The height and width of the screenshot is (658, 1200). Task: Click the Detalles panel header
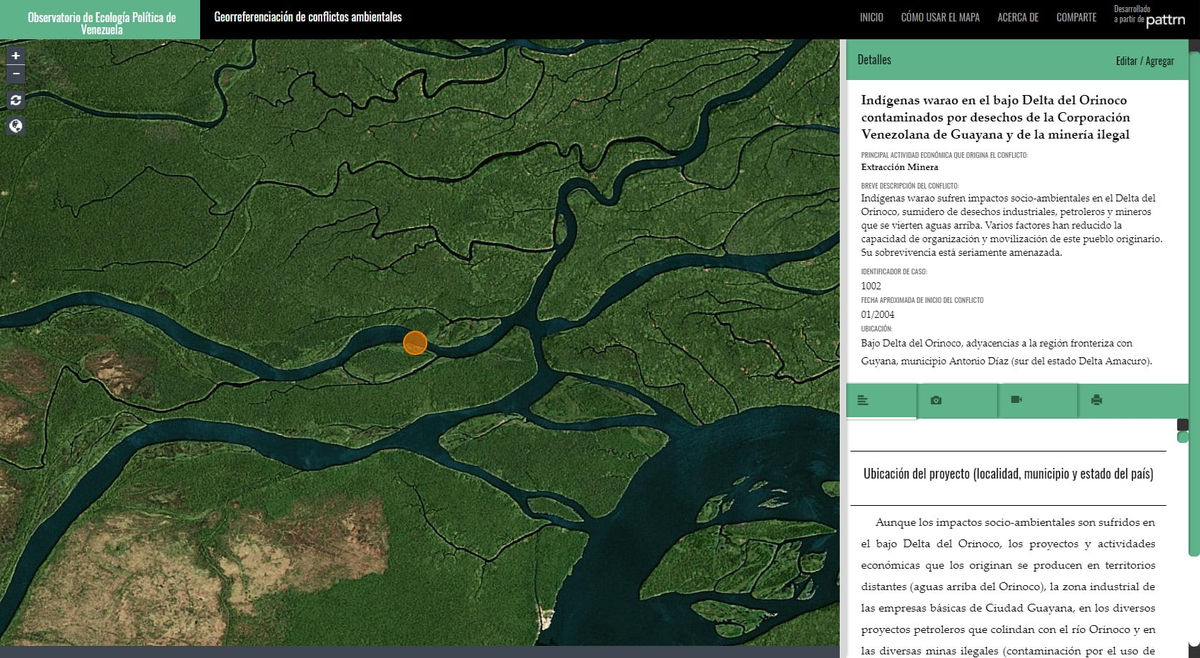point(874,60)
